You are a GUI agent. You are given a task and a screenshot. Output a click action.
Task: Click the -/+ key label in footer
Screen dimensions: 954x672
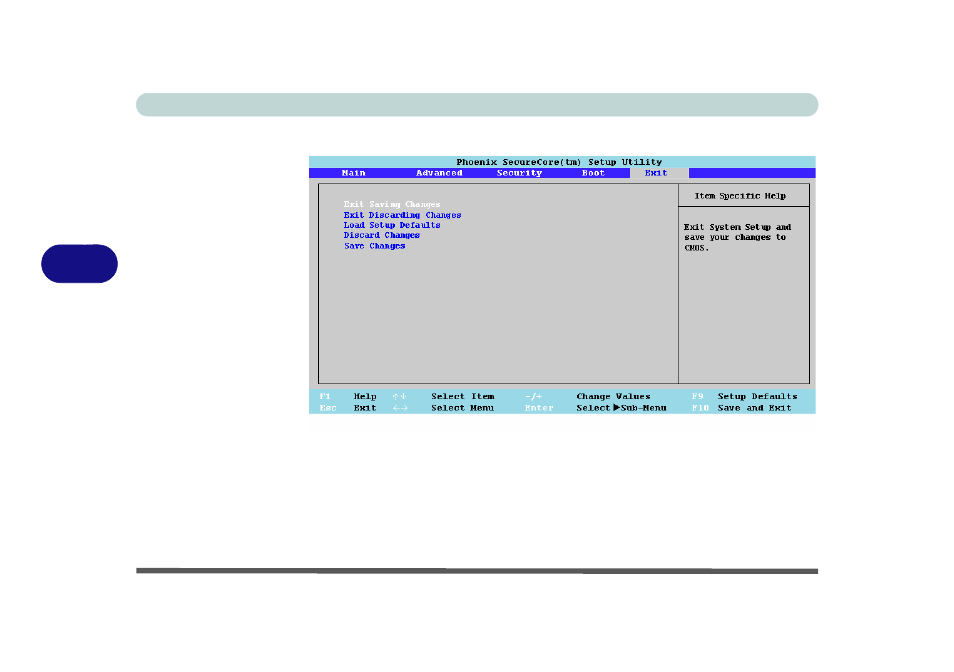point(533,397)
